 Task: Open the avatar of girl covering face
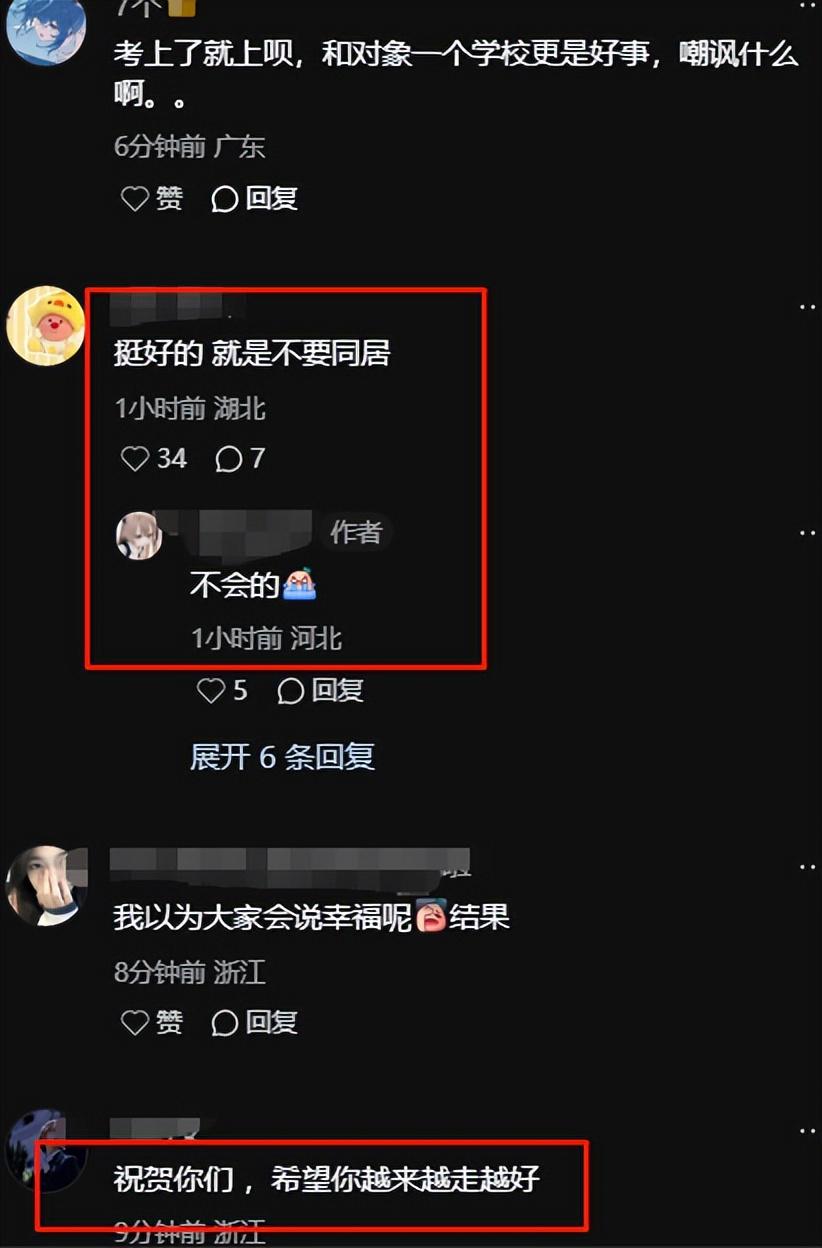point(45,886)
